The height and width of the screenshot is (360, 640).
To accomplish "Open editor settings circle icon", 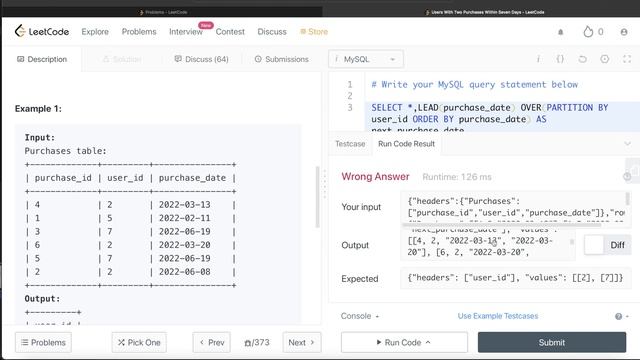I will coord(604,59).
